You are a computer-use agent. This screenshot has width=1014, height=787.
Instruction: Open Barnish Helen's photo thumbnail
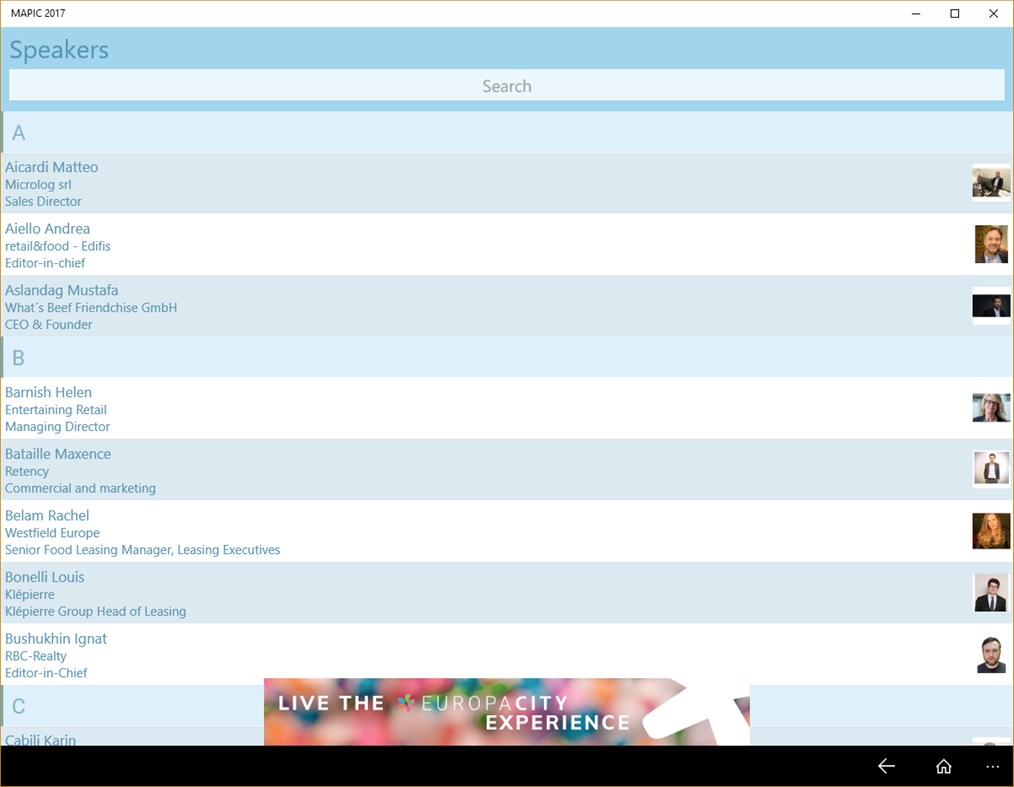(x=991, y=408)
